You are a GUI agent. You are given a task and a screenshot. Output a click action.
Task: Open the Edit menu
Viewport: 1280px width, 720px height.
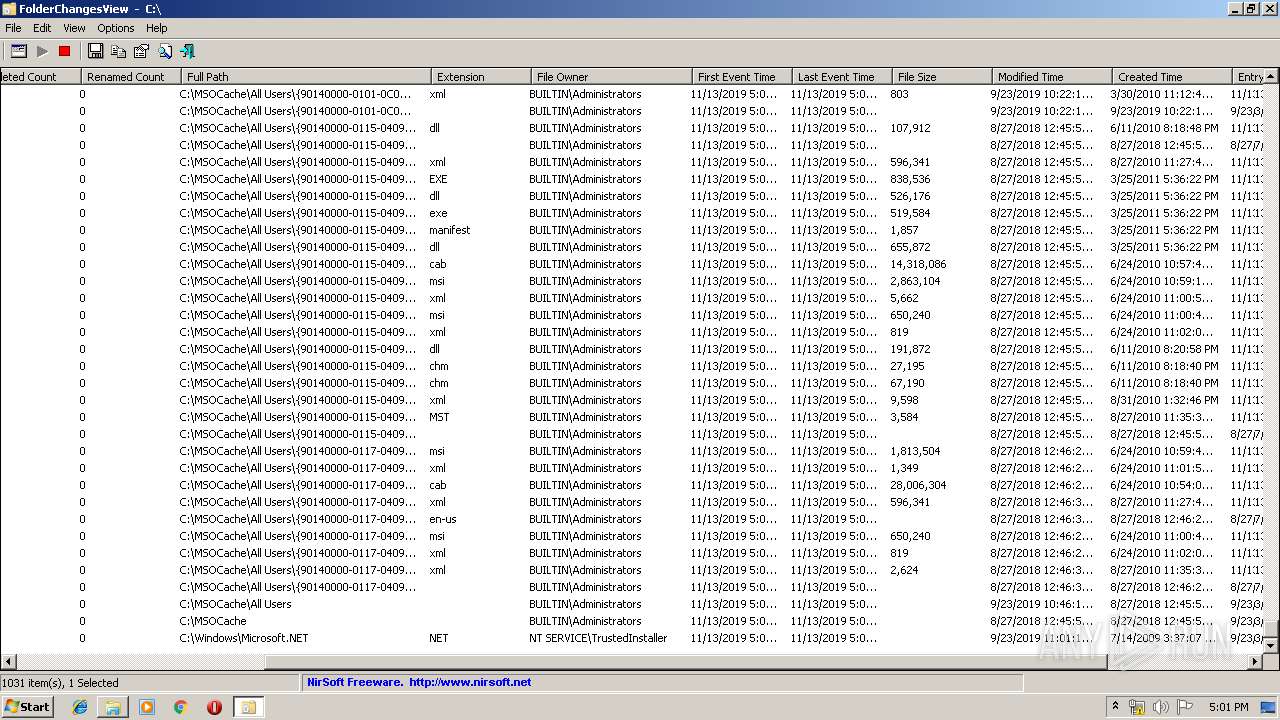tap(42, 28)
